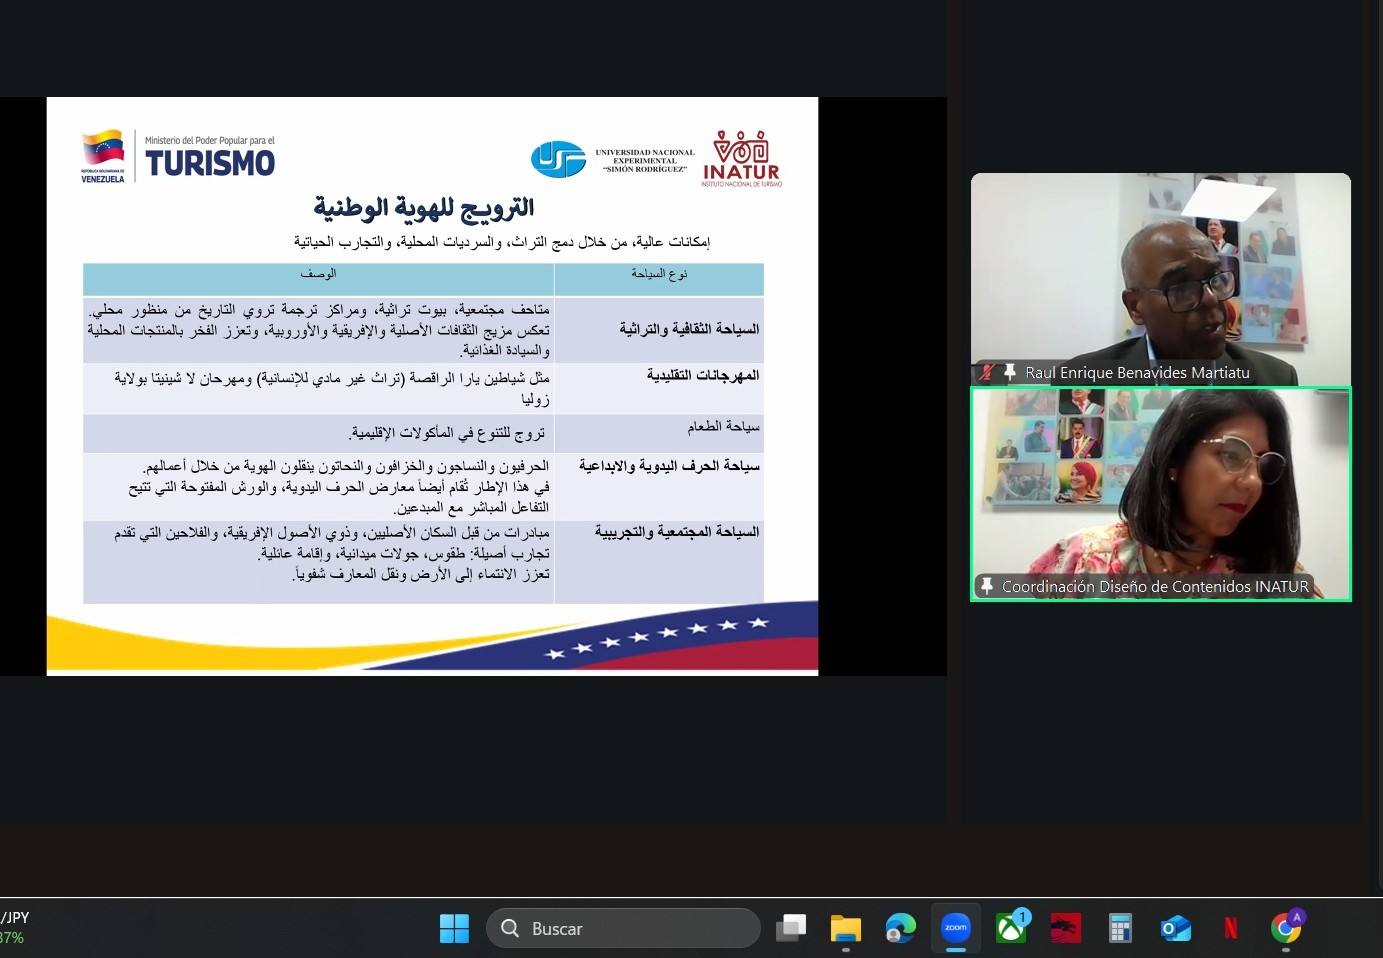Launch Netflix from the taskbar

coord(1230,929)
